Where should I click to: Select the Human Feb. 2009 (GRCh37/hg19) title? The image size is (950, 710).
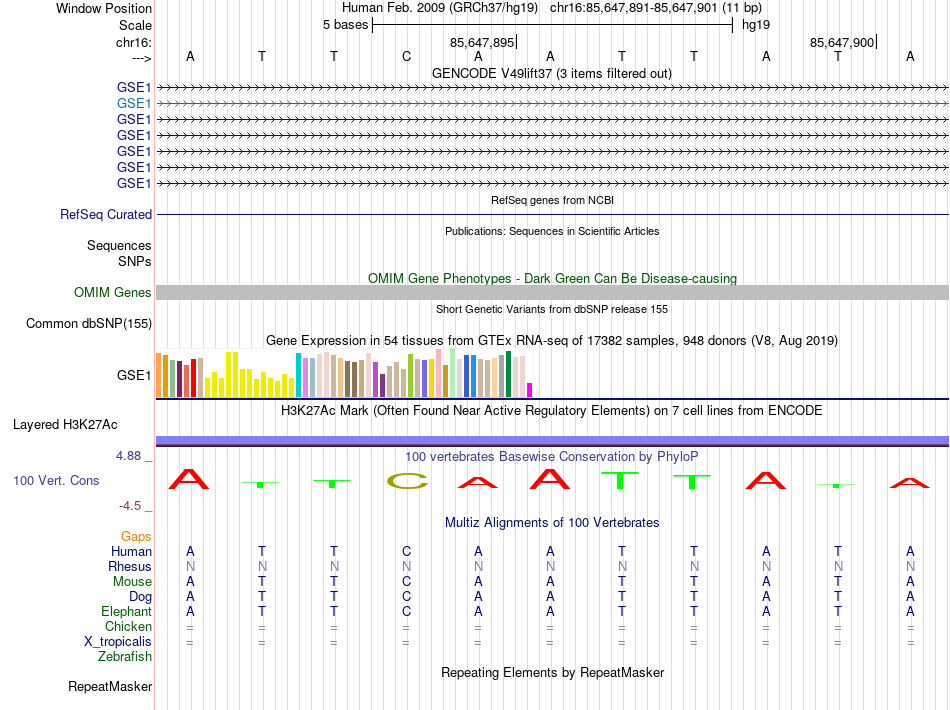point(440,8)
